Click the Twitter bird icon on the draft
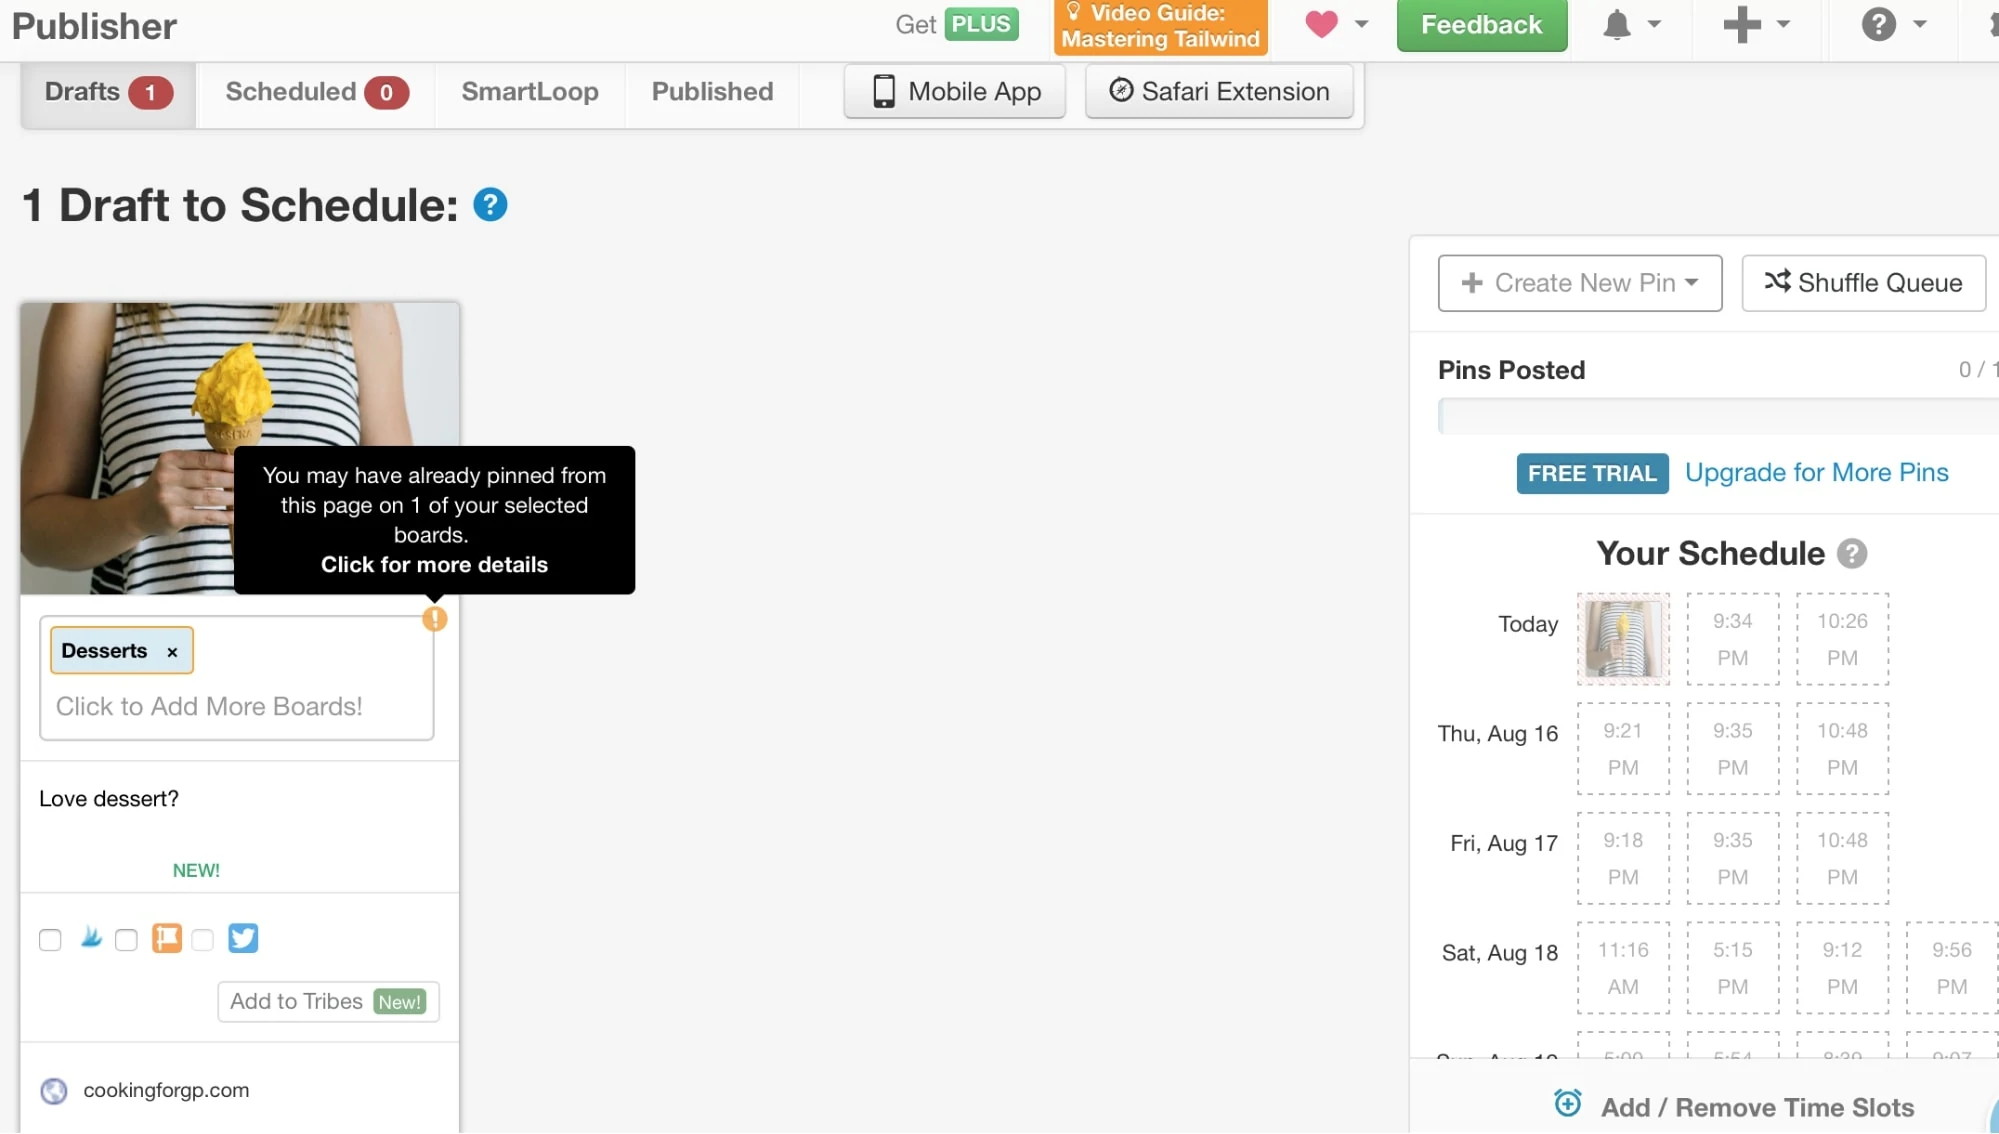Screen dimensions: 1999x1134 243,938
